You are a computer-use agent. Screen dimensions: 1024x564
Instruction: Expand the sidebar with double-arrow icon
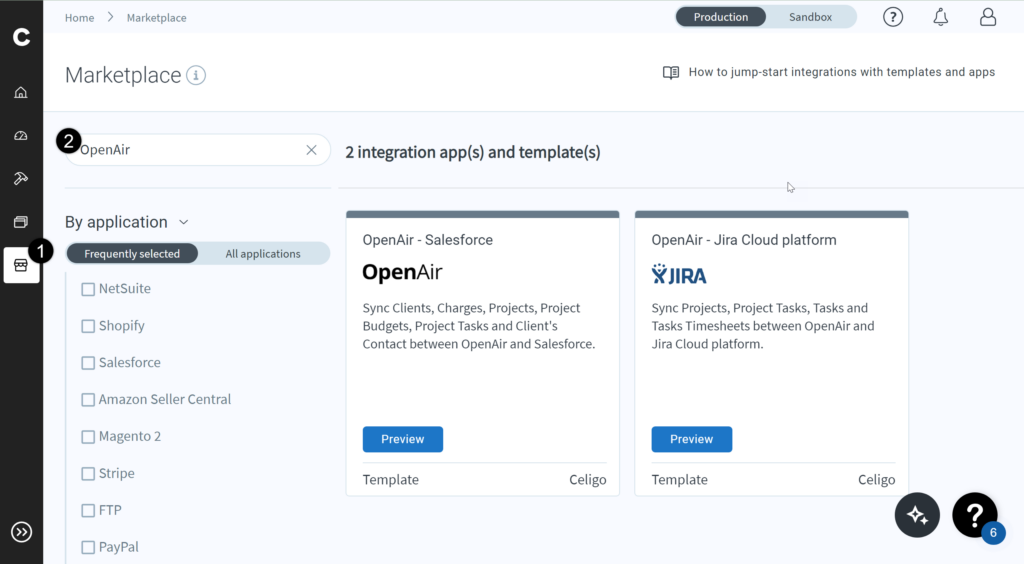click(x=21, y=532)
